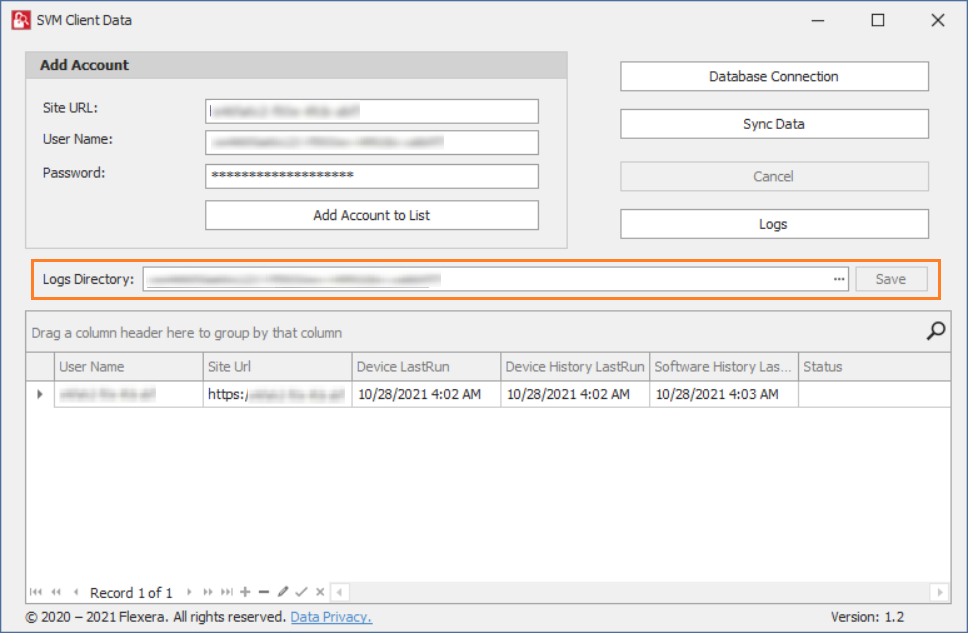
Task: Append new record with plus icon
Action: (x=246, y=592)
